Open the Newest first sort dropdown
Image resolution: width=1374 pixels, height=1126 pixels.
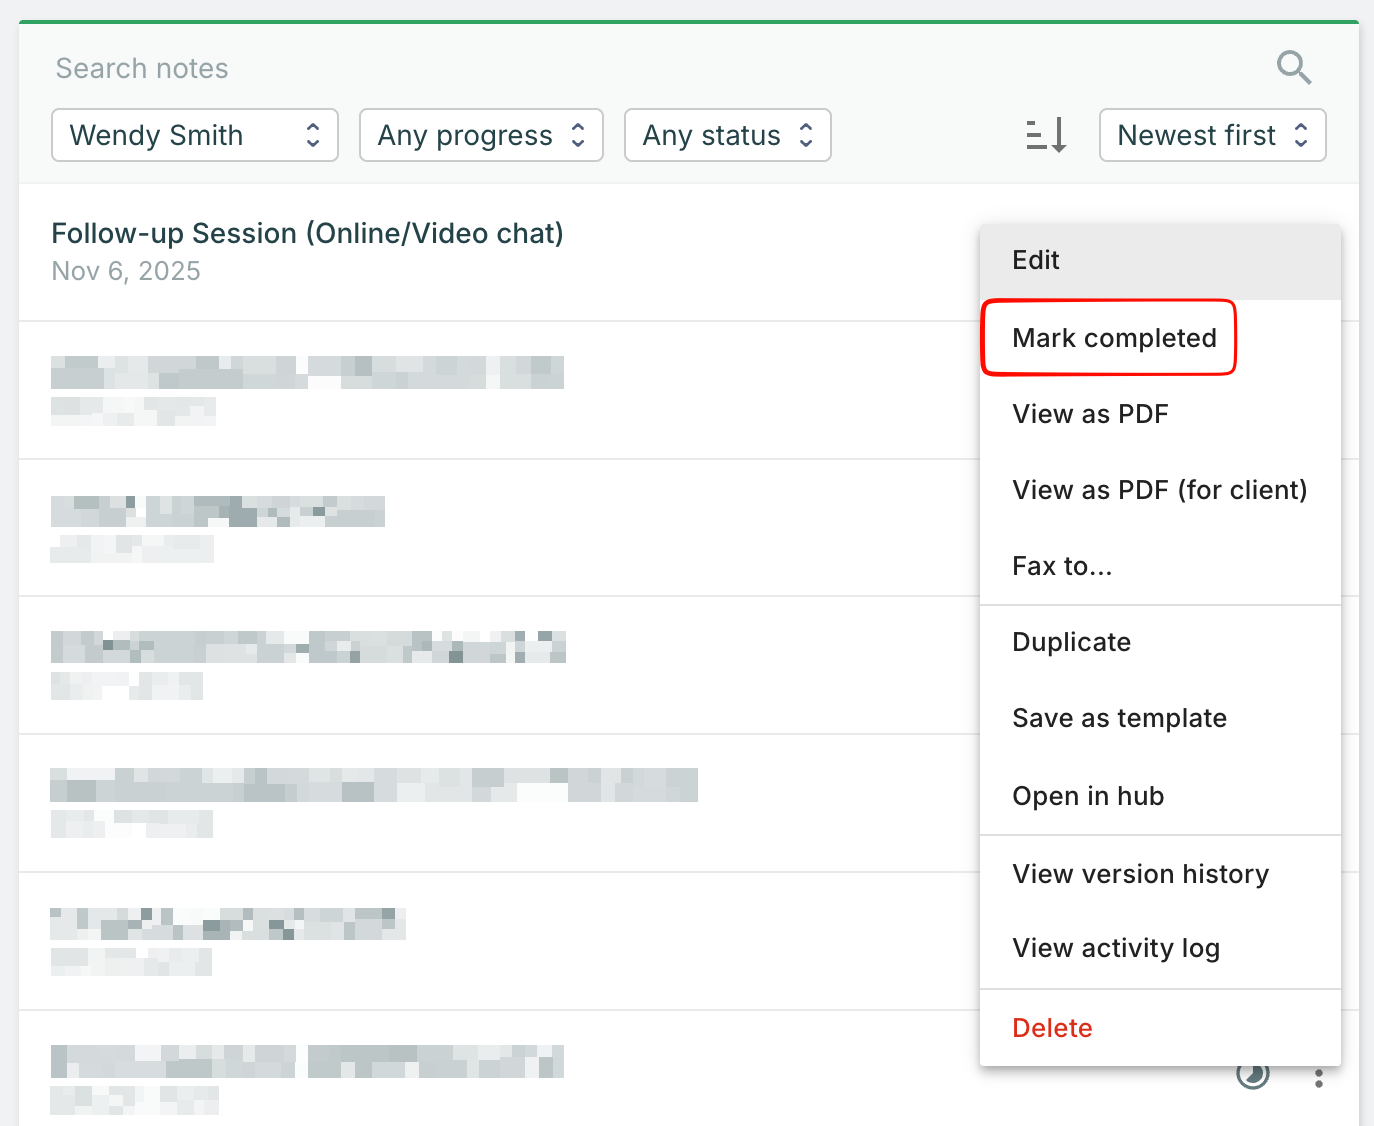[x=1212, y=135]
